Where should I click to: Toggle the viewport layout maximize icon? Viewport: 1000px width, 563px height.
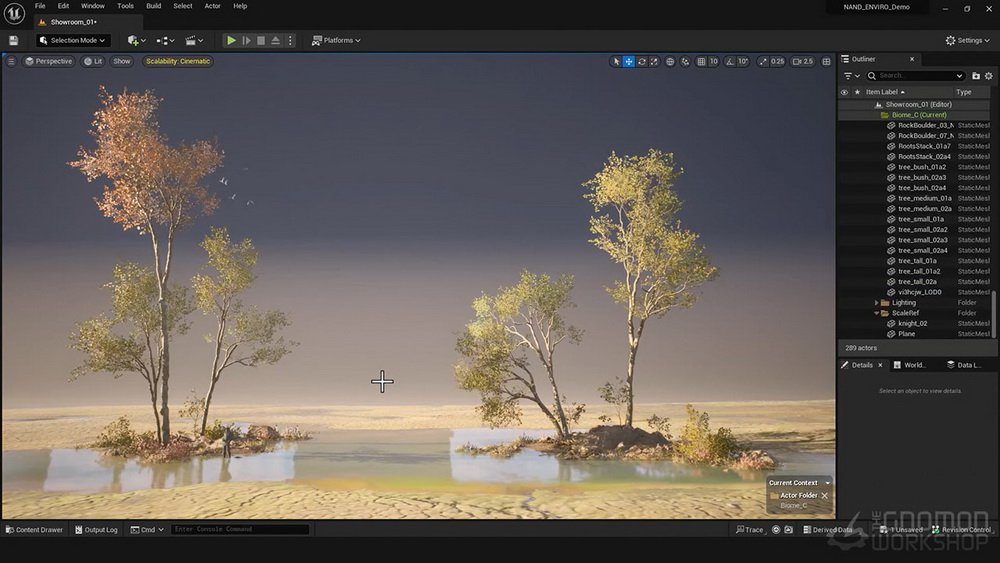(x=827, y=61)
